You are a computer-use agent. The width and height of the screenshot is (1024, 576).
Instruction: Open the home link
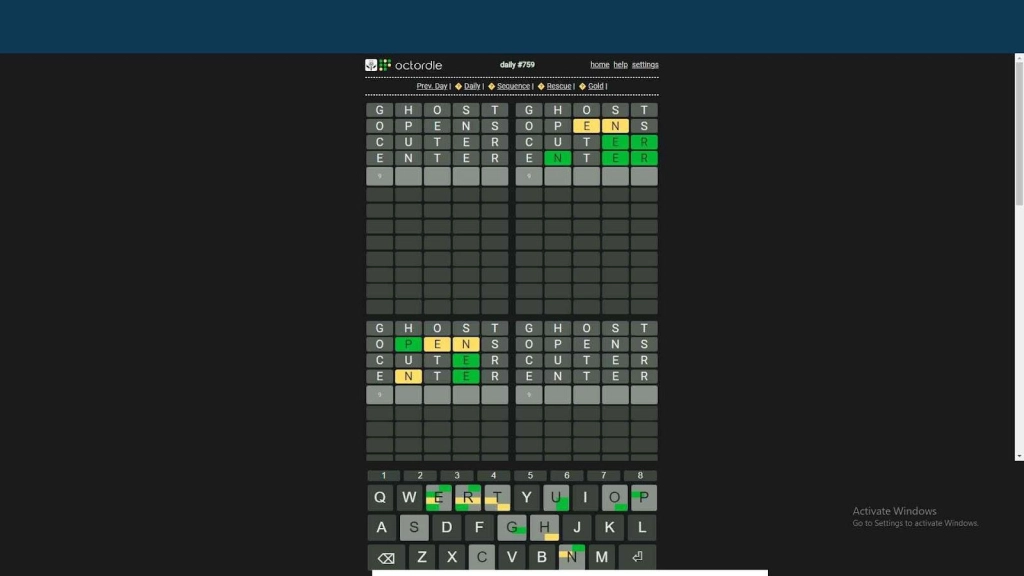[599, 65]
